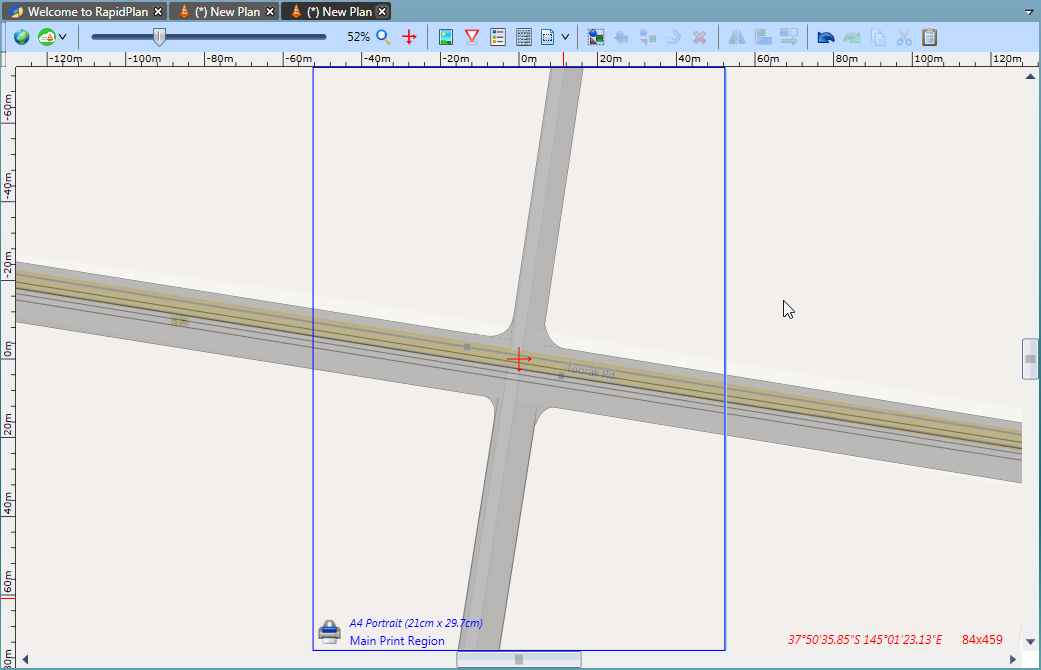Select the active rightmost New Plan tab
1041x670 pixels.
pyautogui.click(x=337, y=12)
